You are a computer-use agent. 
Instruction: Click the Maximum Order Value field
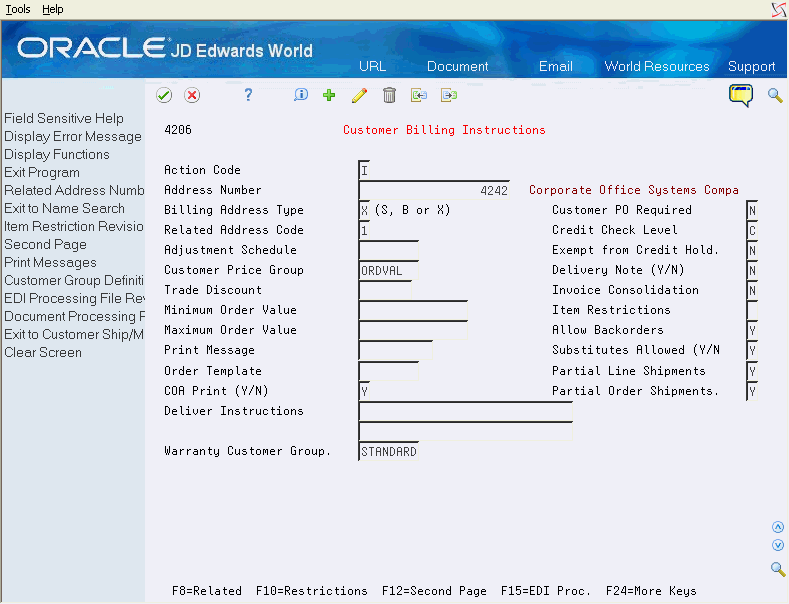click(x=413, y=331)
